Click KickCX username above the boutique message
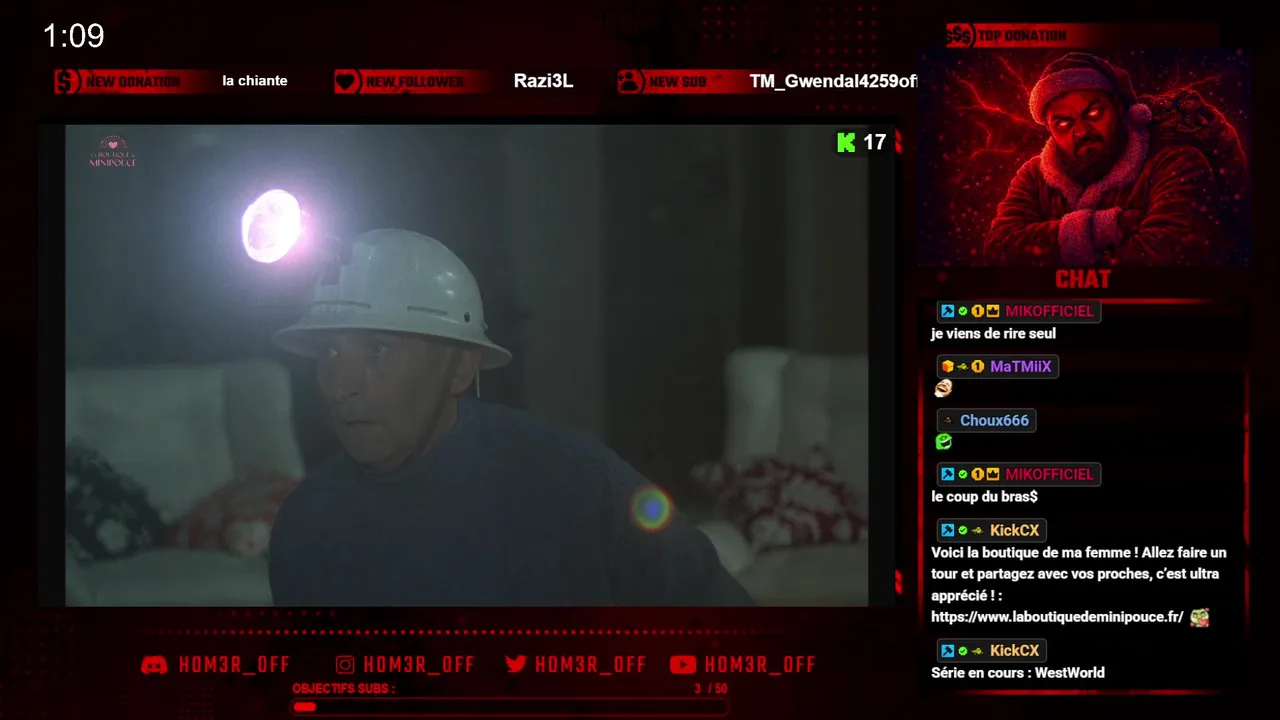Viewport: 1280px width, 720px height. coord(1014,530)
